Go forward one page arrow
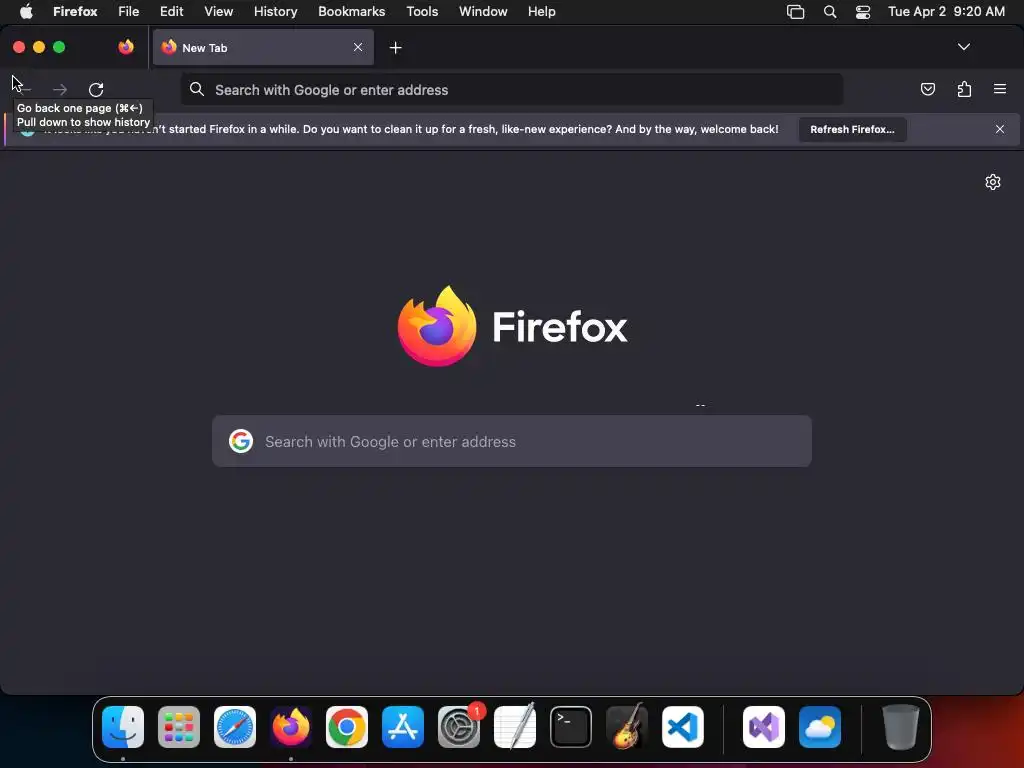The height and width of the screenshot is (768, 1024). (60, 89)
